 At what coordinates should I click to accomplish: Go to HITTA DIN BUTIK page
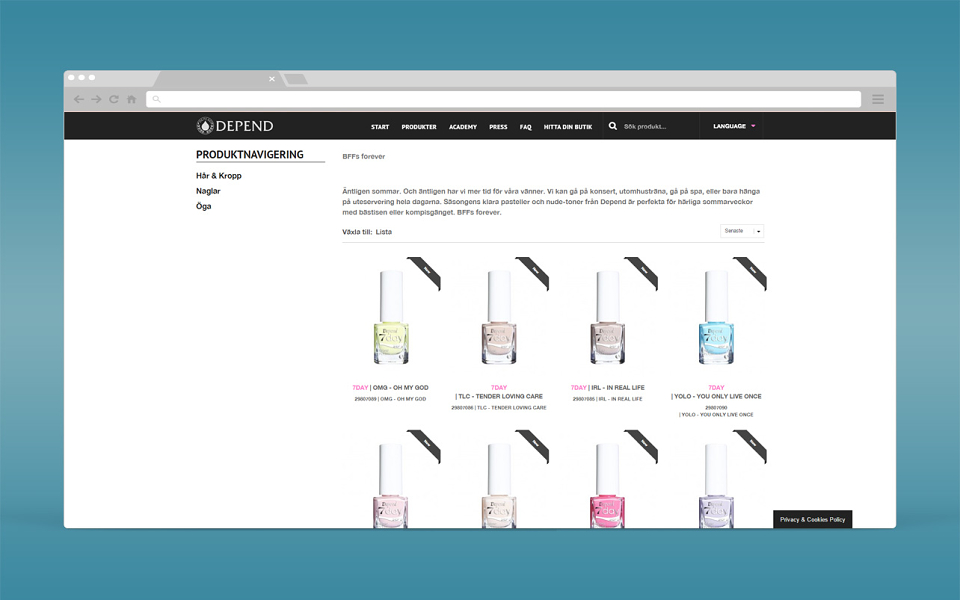(x=568, y=127)
